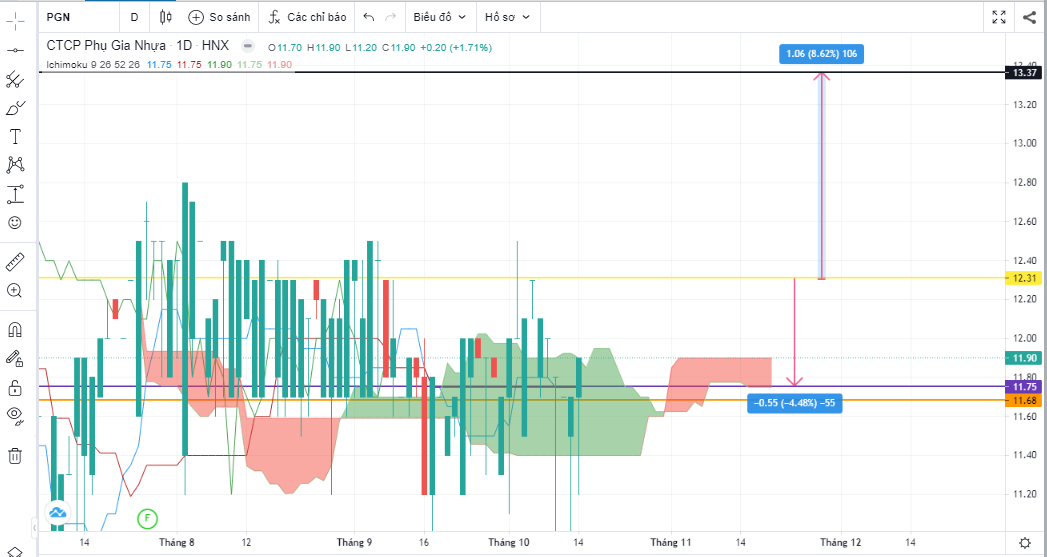Delete all drawings with trash icon

coord(15,456)
